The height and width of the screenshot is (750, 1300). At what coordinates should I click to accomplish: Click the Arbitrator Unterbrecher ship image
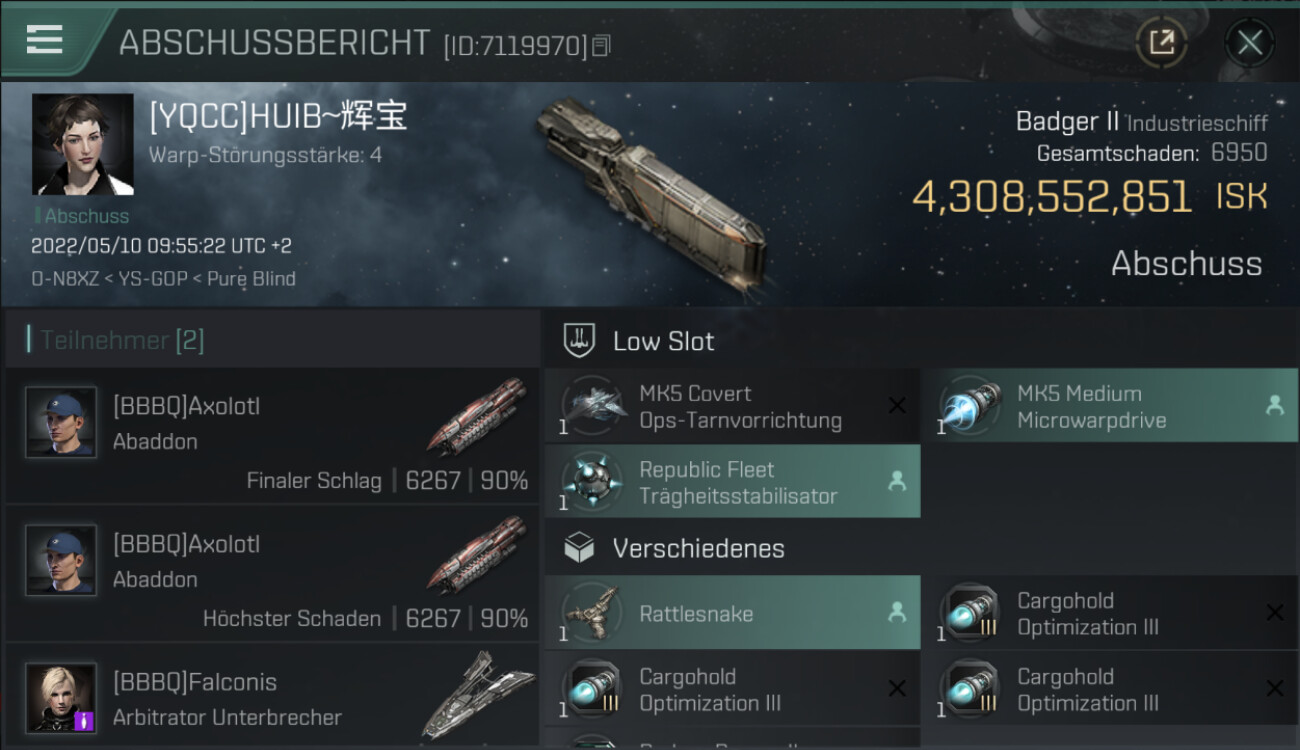pyautogui.click(x=477, y=695)
